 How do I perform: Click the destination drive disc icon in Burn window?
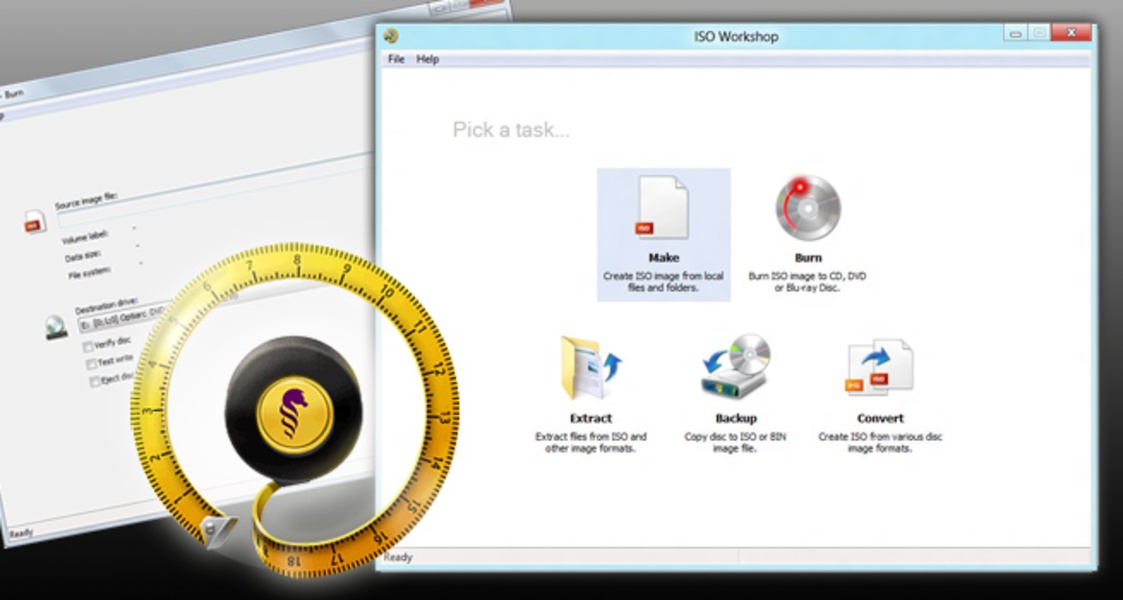pyautogui.click(x=56, y=326)
